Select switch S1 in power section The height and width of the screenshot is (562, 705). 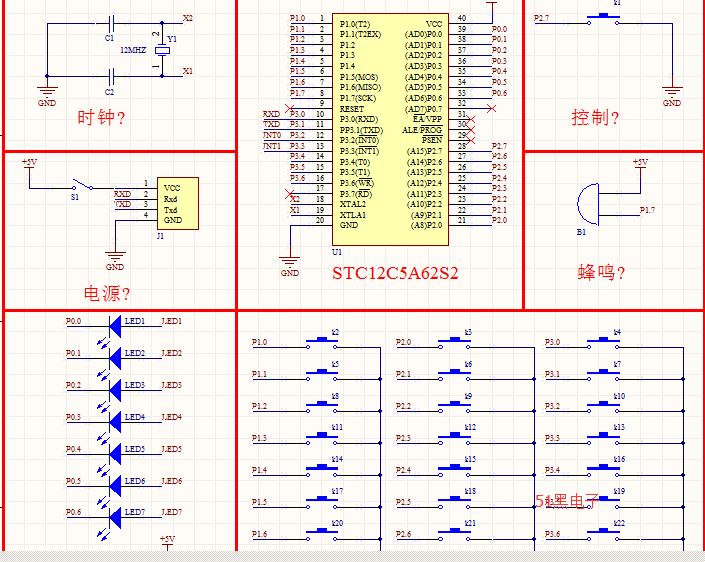tap(83, 185)
